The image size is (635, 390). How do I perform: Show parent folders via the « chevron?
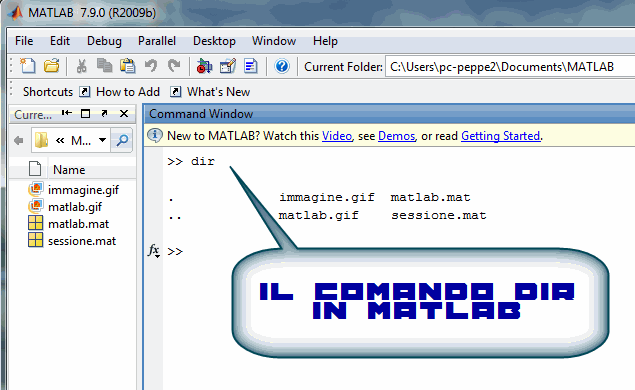coord(60,141)
